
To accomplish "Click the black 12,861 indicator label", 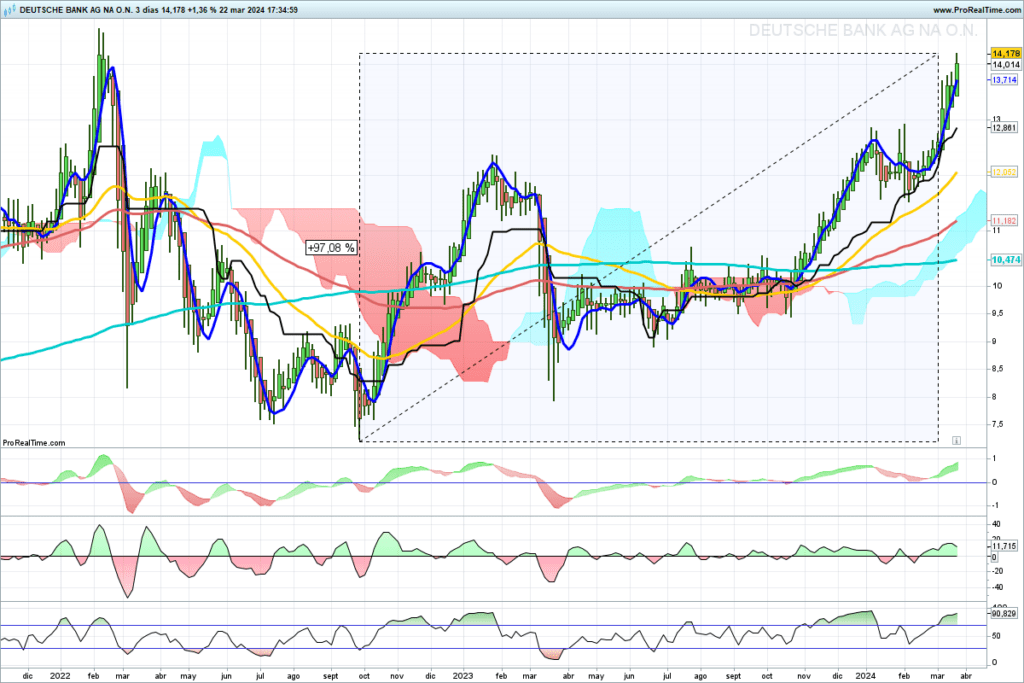I will tap(1004, 128).
